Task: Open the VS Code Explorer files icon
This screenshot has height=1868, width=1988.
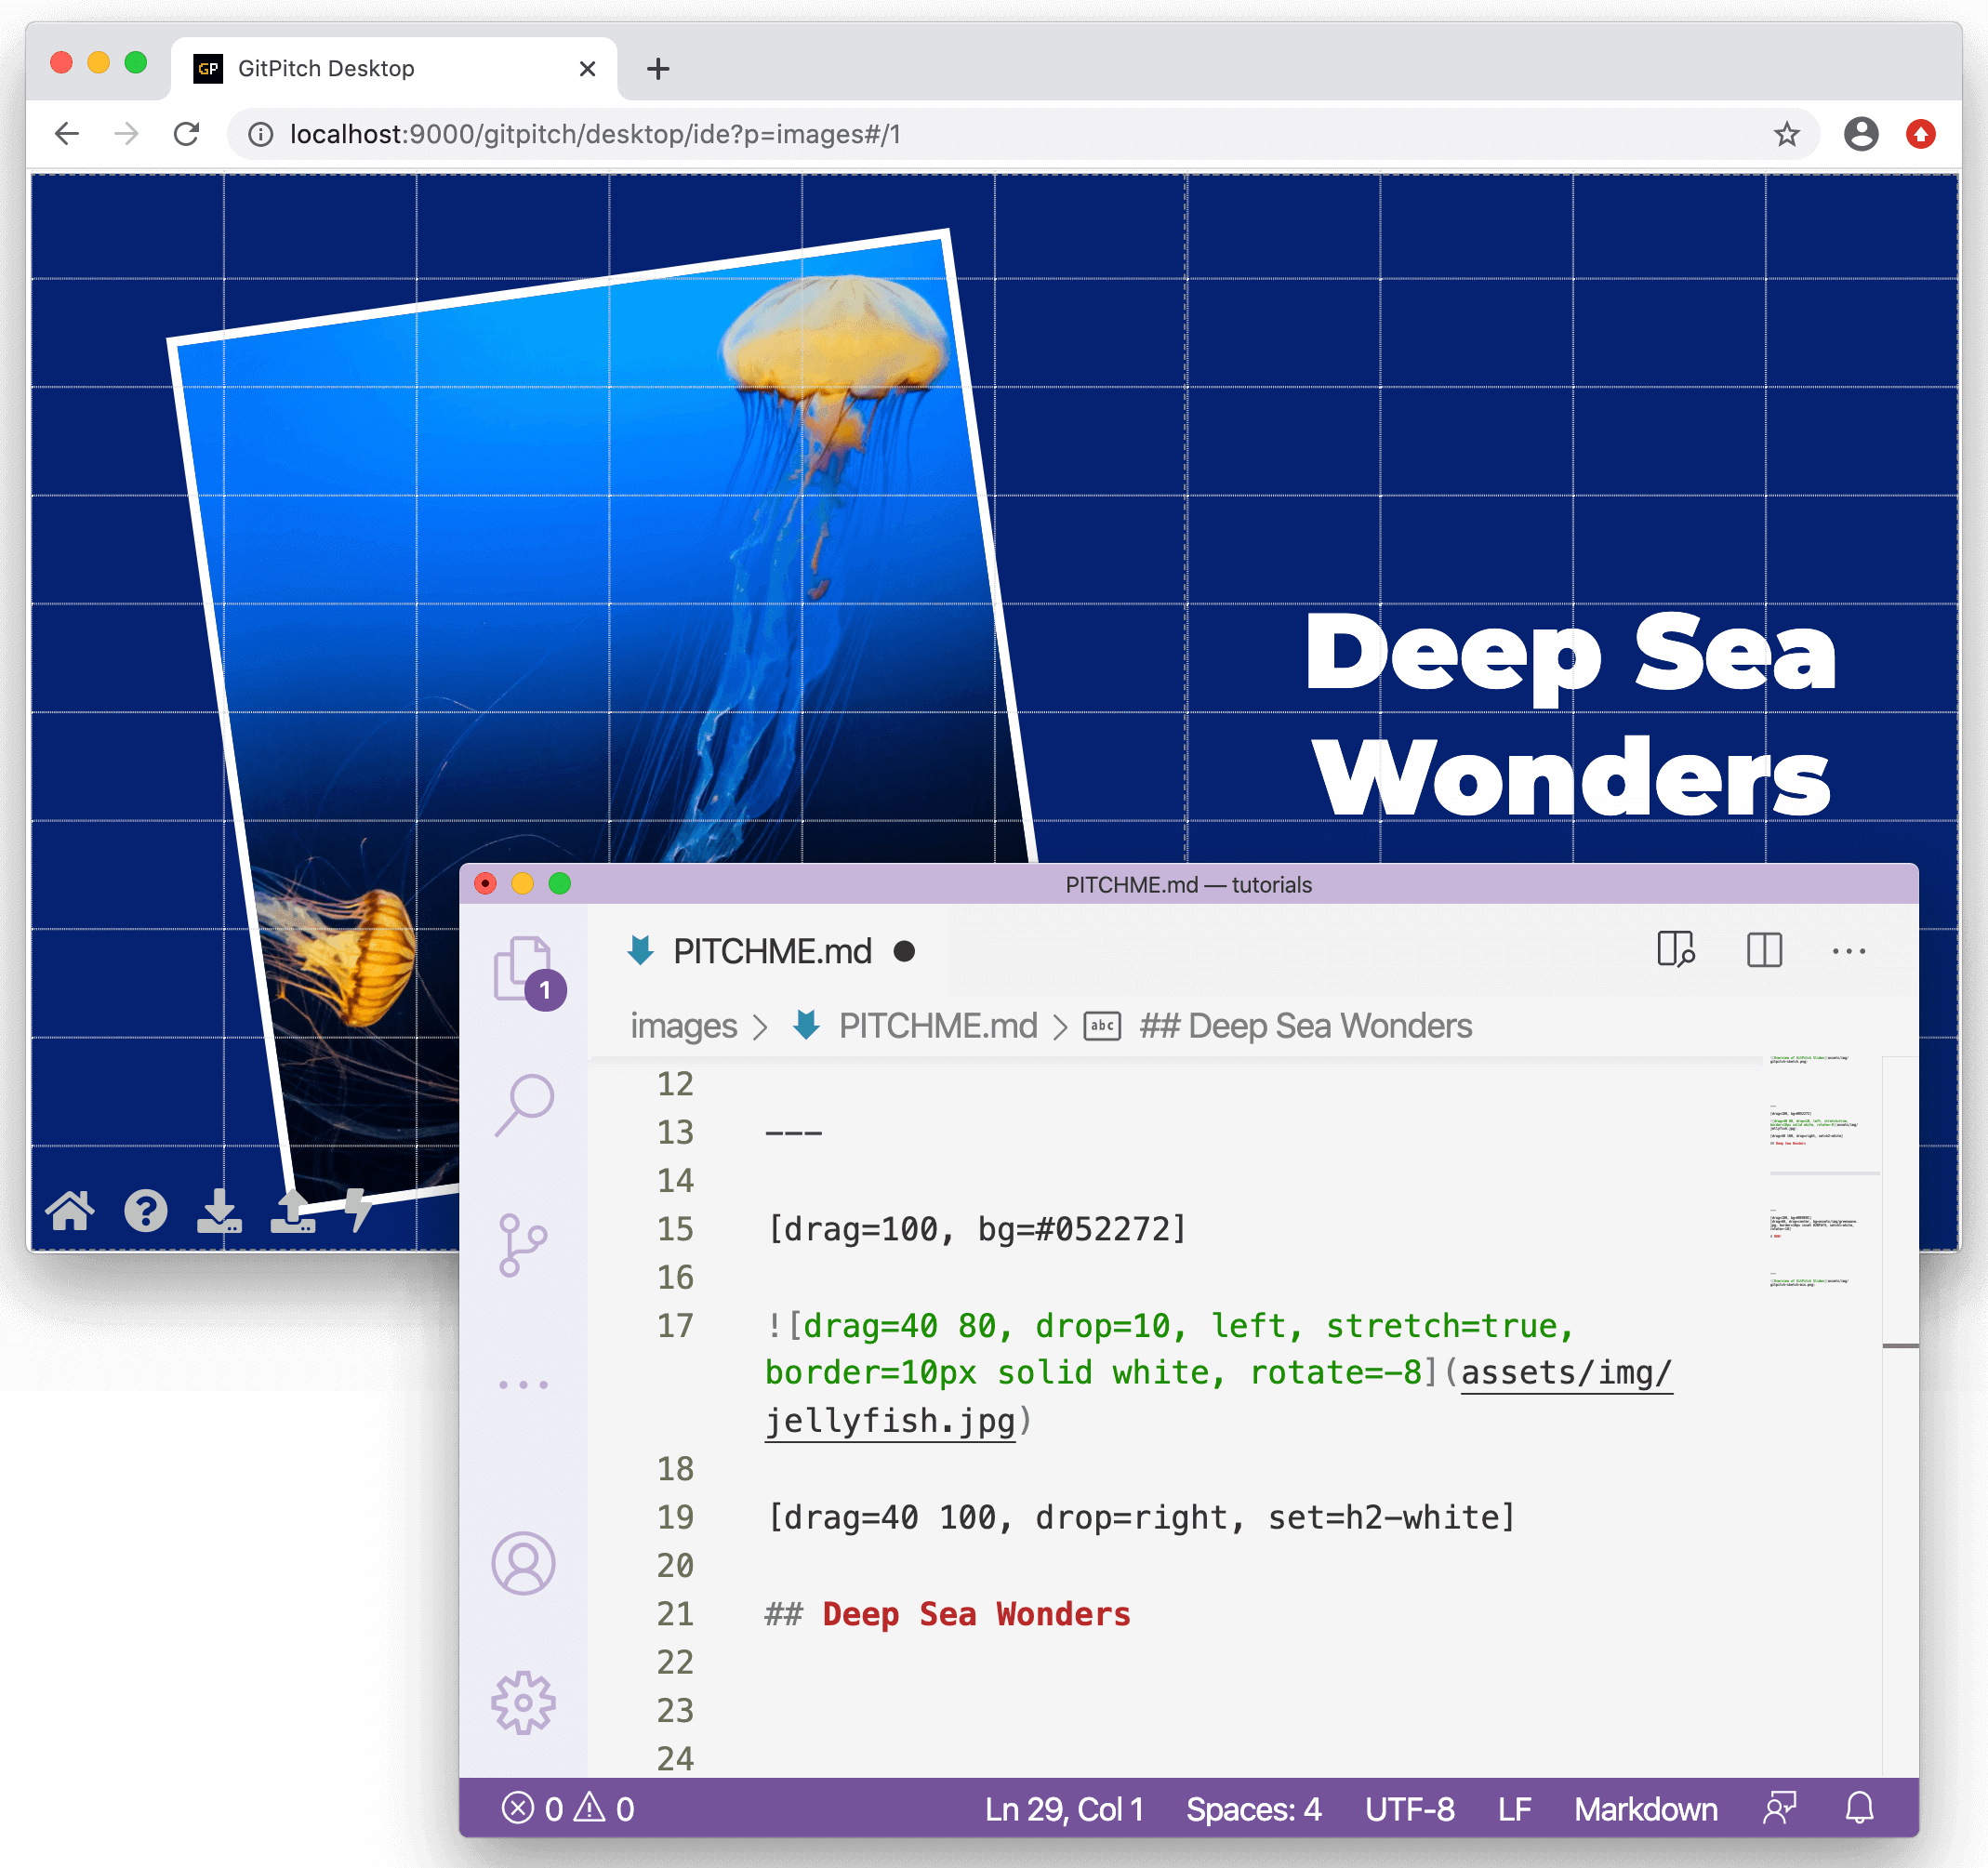Action: (x=523, y=967)
